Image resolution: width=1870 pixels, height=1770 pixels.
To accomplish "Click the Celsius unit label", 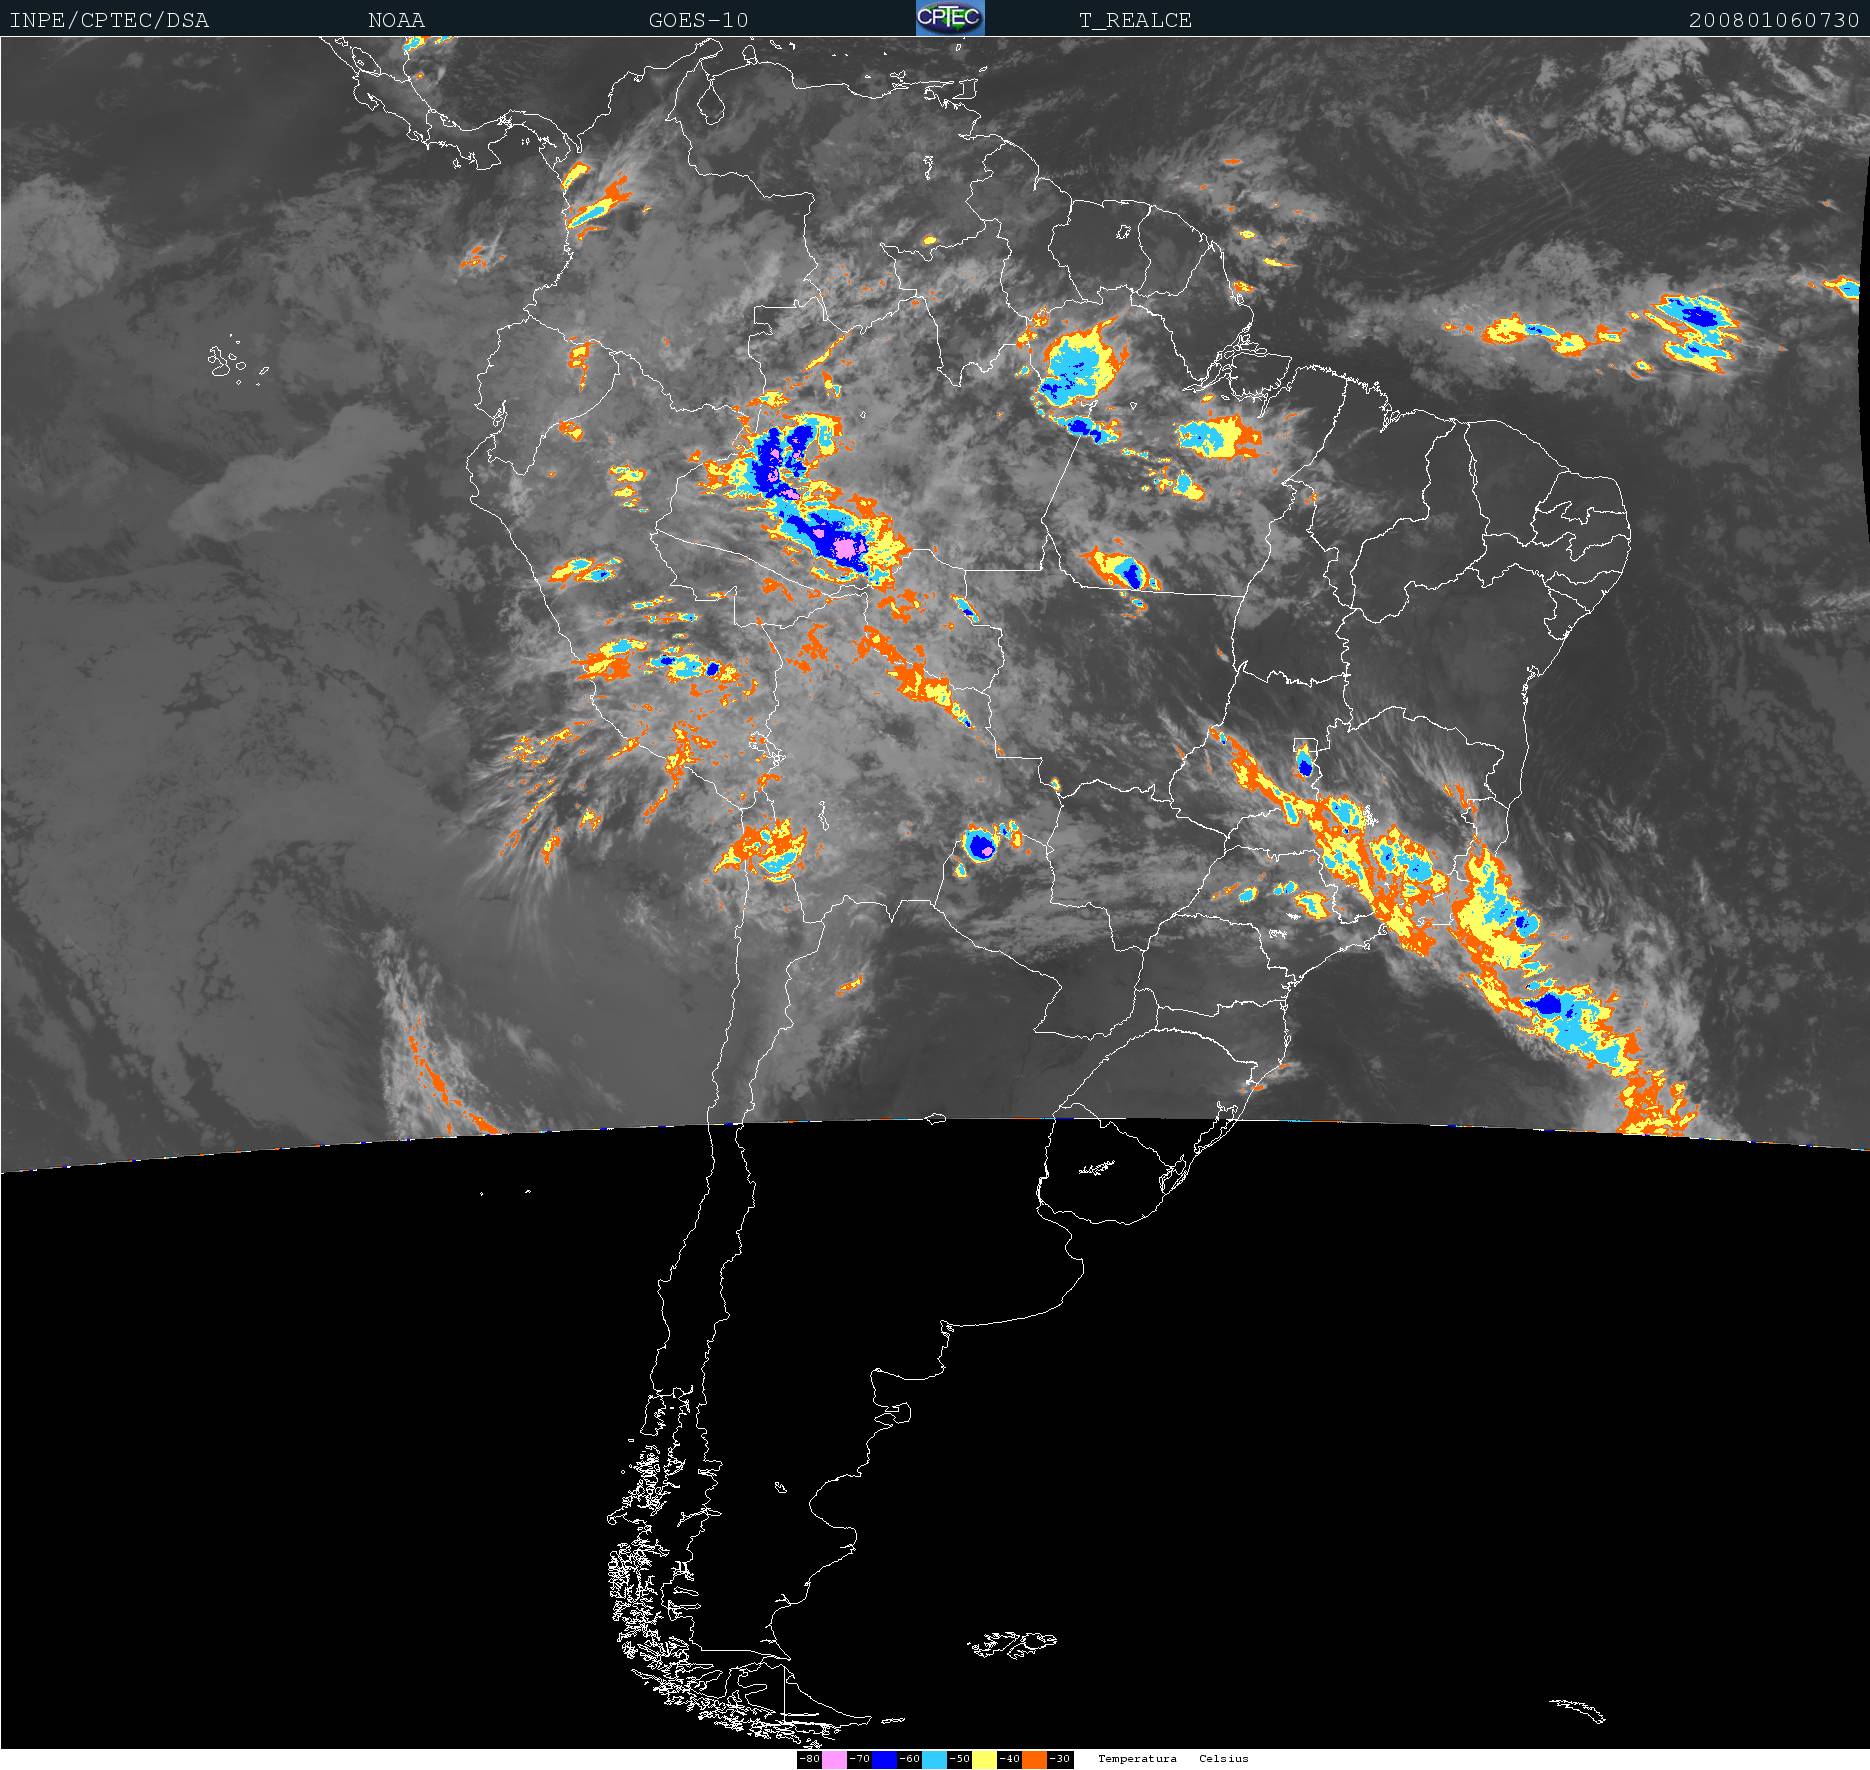I will click(1224, 1758).
